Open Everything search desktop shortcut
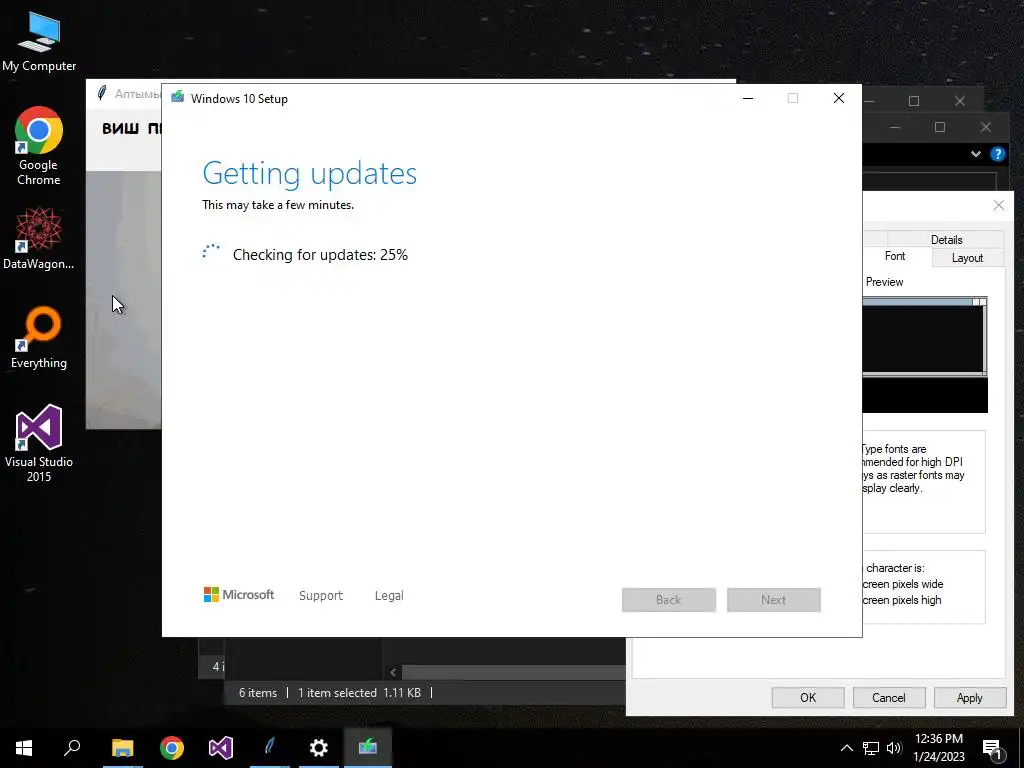 pos(39,338)
